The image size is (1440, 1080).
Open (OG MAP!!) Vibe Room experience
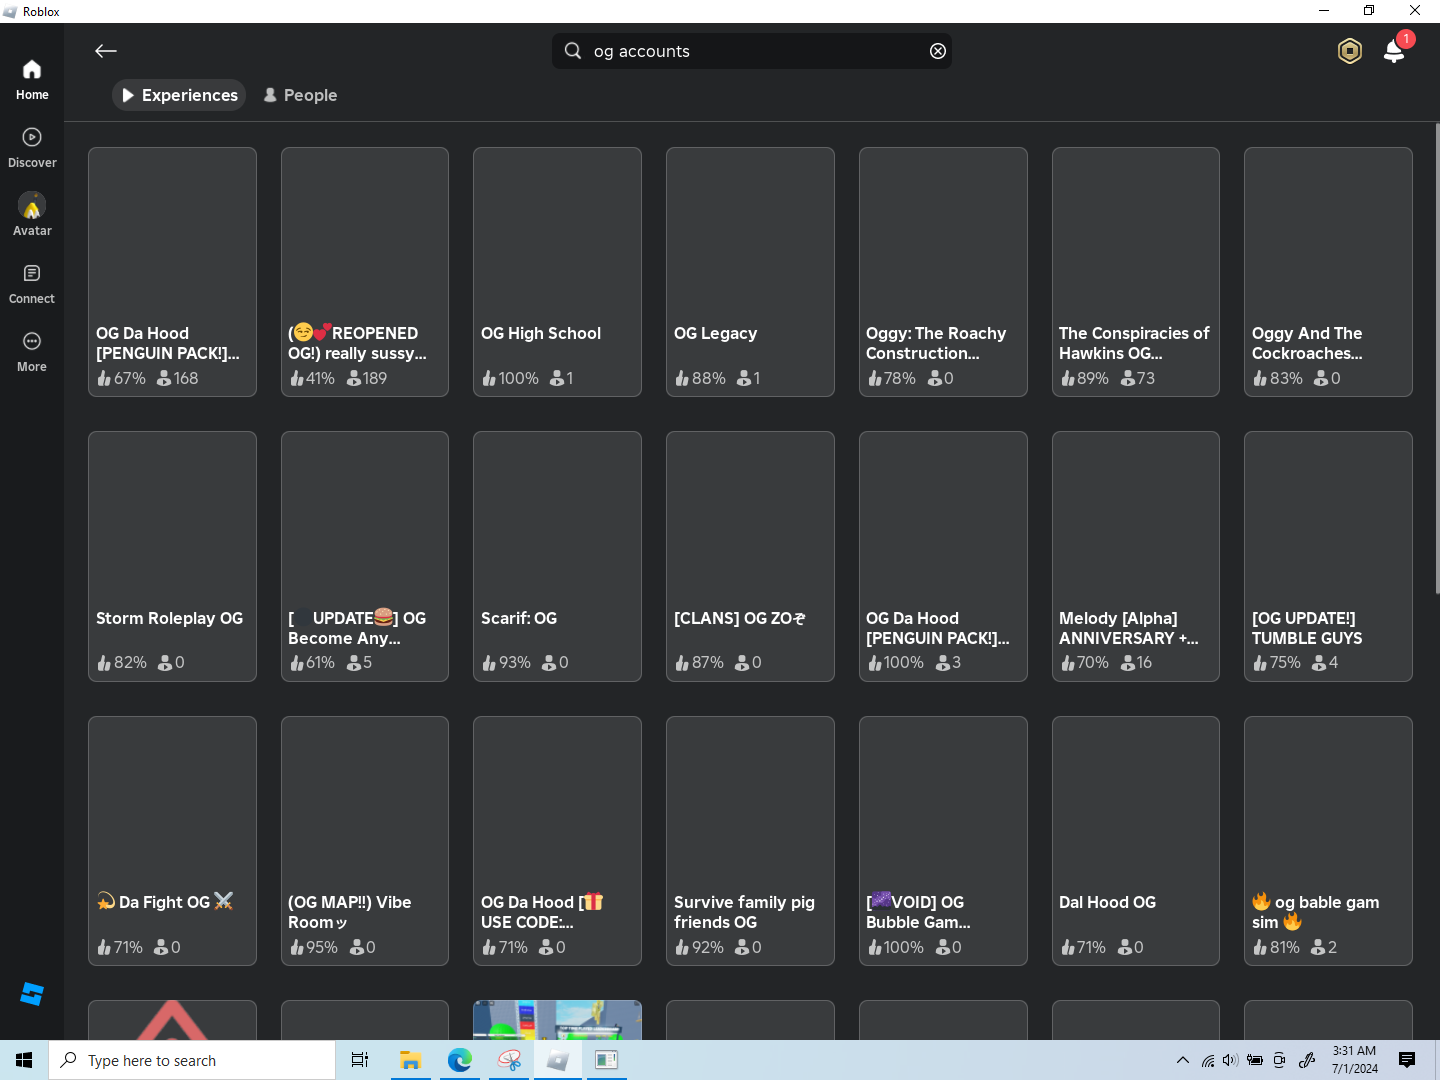coord(365,841)
